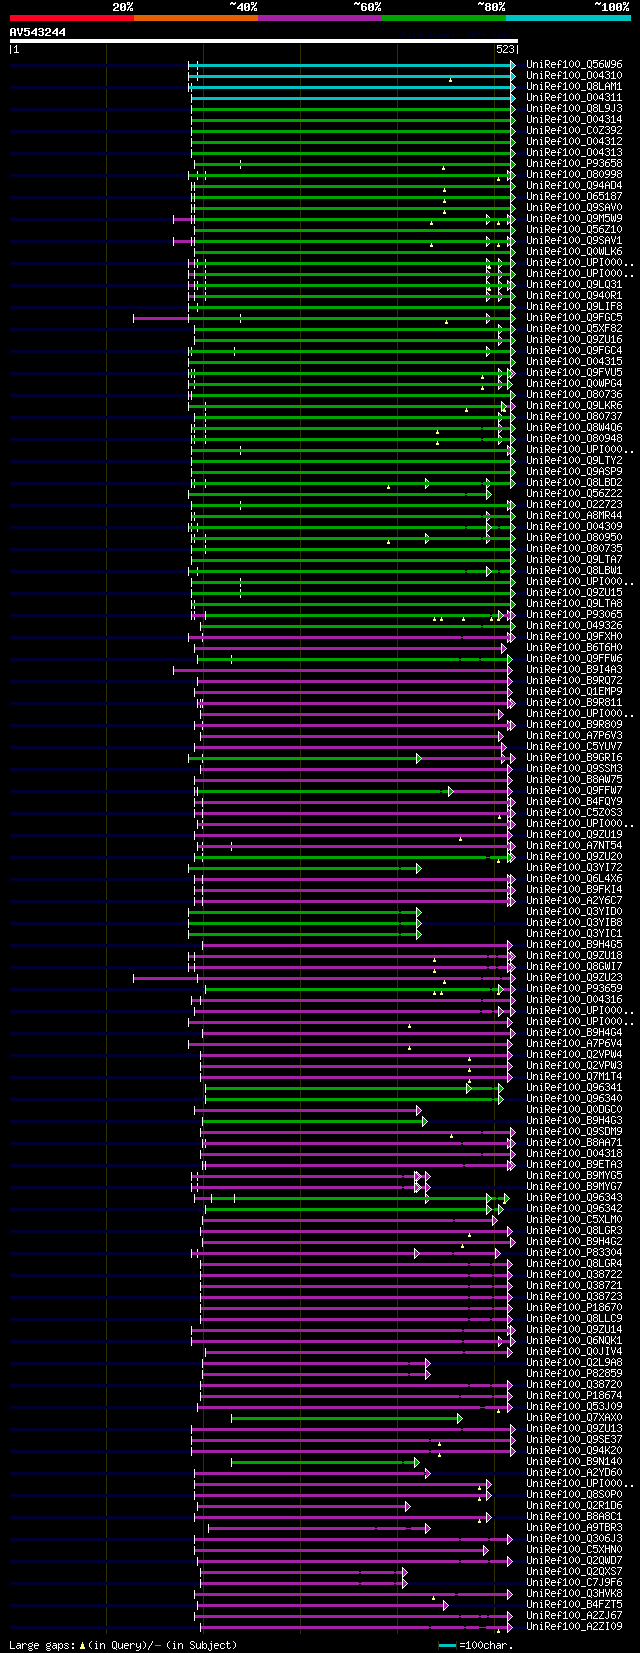The height and width of the screenshot is (1653, 640).
Task: Open hit UniRef100_C0Z392
Action: pos(574,130)
